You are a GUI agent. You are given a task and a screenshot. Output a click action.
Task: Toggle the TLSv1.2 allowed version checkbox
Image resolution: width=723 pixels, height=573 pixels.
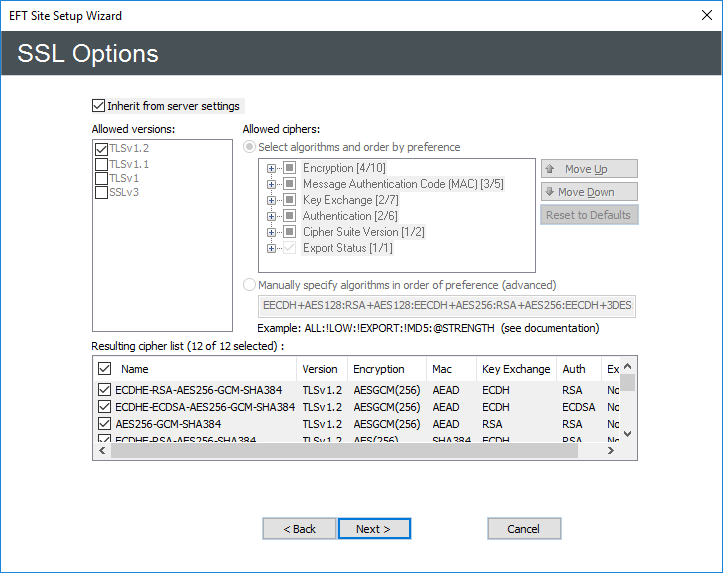[101, 149]
